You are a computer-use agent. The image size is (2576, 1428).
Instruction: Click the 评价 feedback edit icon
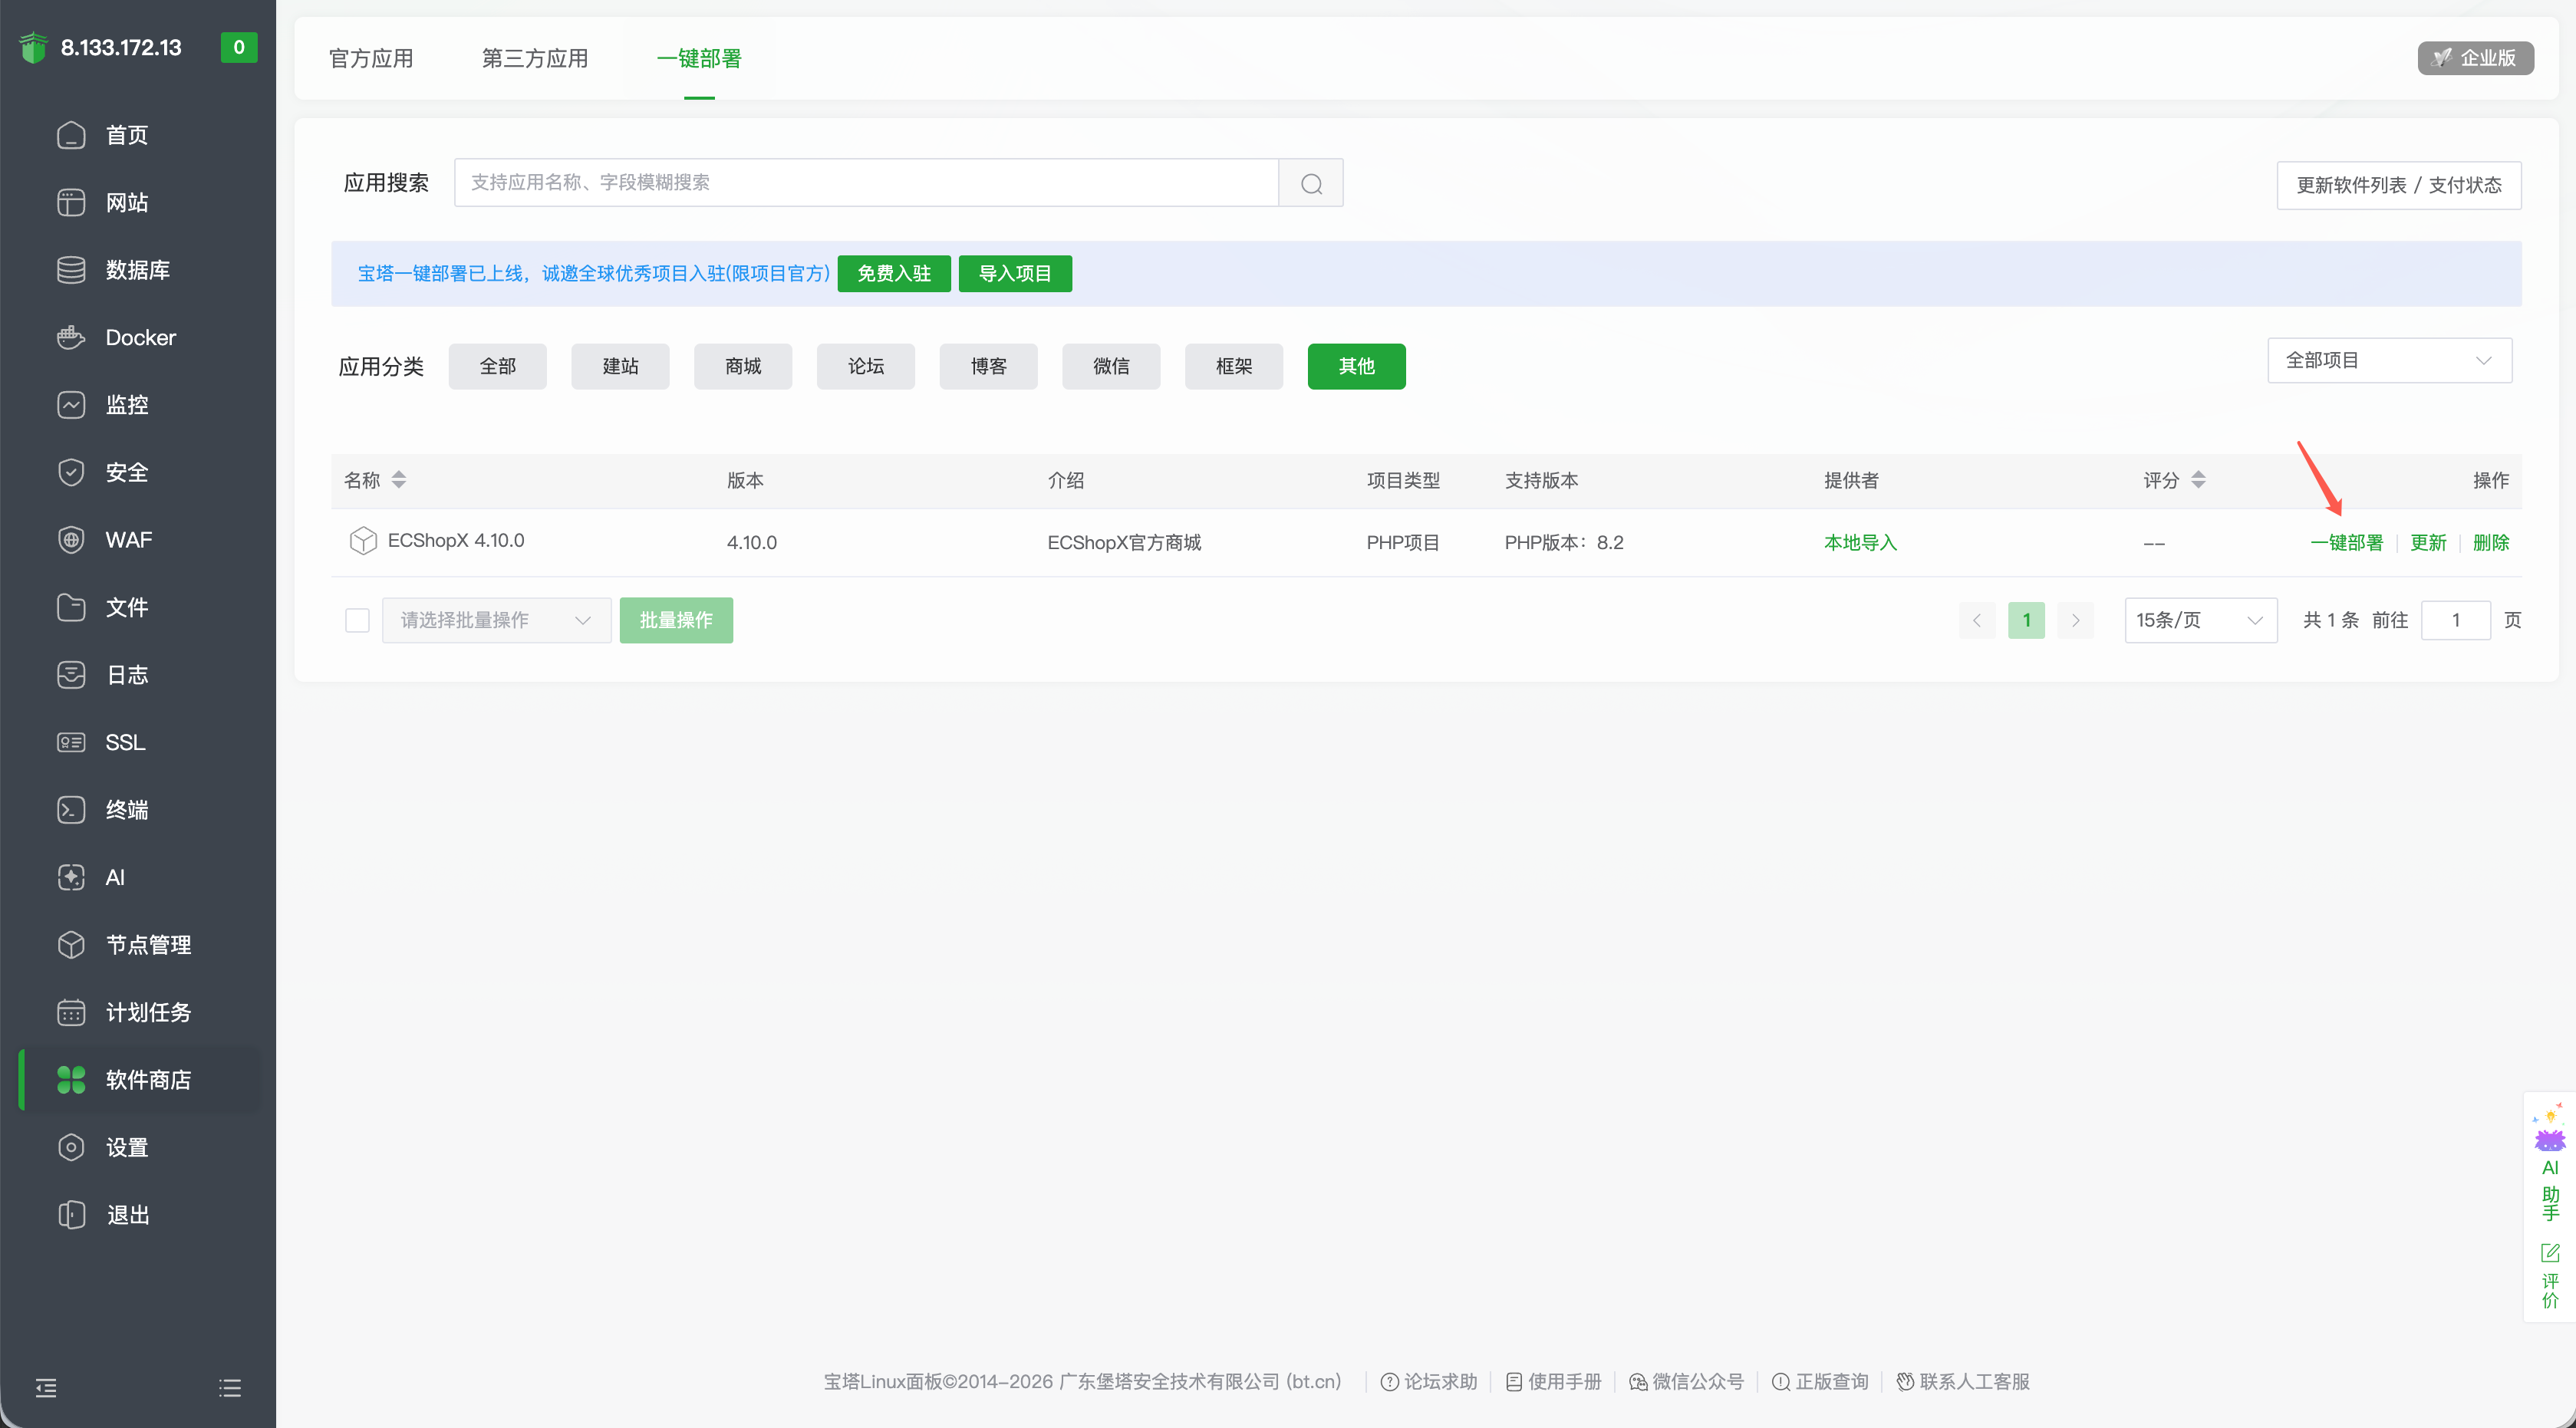coord(2550,1253)
